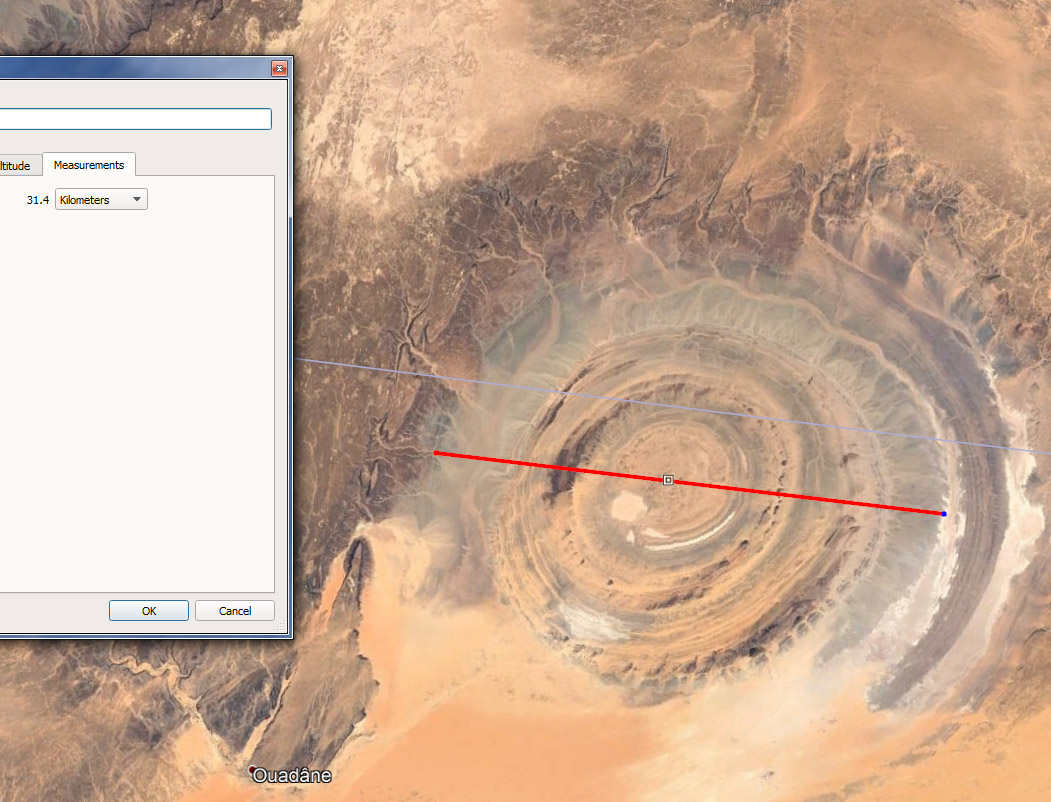Select the square midpoint handle on path

tap(668, 481)
